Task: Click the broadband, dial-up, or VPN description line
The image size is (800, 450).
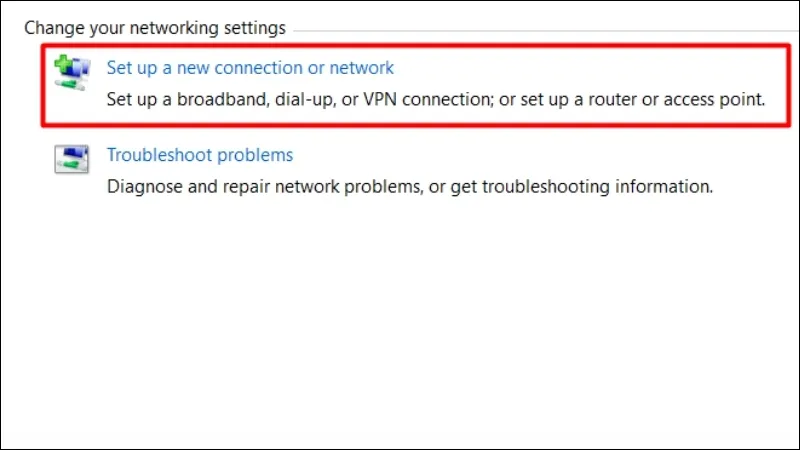Action: click(435, 100)
